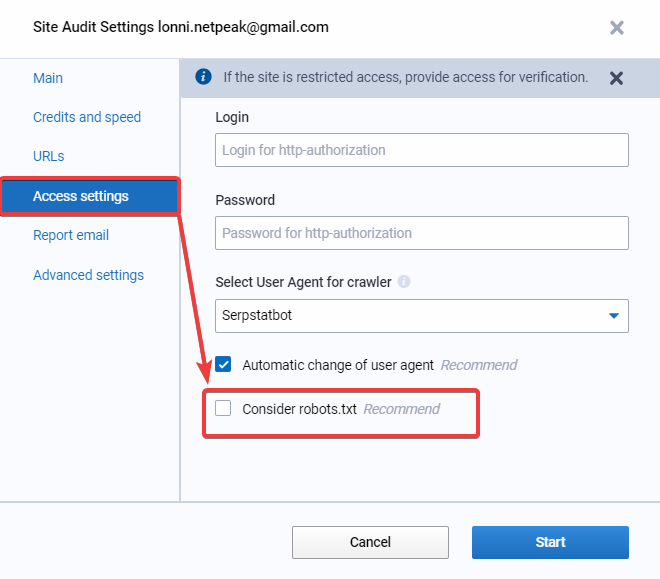Click the Login field label
Viewport: 660px width, 579px height.
tap(232, 117)
